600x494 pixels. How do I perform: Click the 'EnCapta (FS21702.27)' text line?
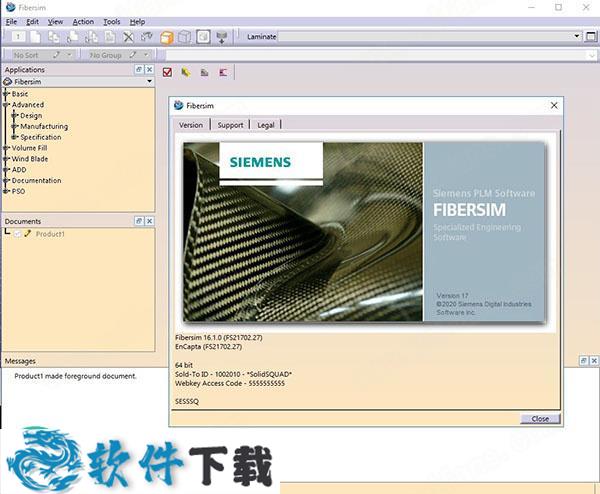(209, 347)
